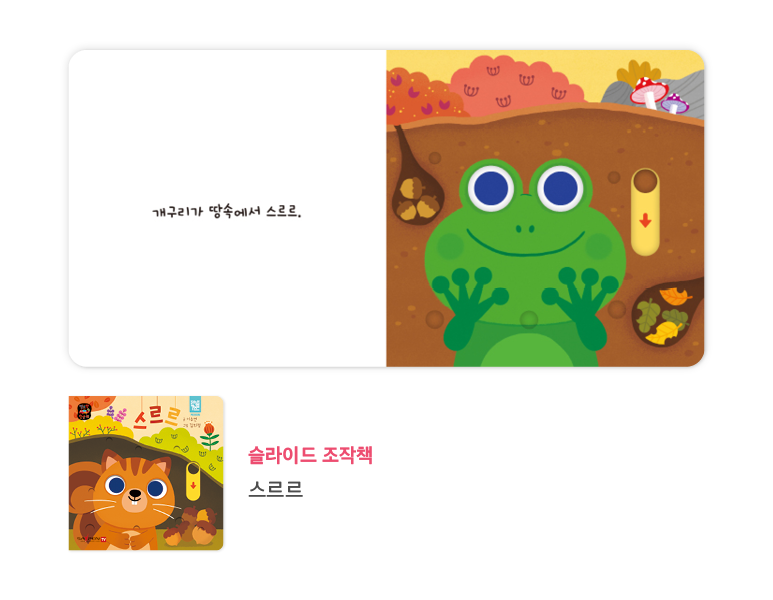The width and height of the screenshot is (773, 600).
Task: Click the pink bush on the hill
Action: 517,86
